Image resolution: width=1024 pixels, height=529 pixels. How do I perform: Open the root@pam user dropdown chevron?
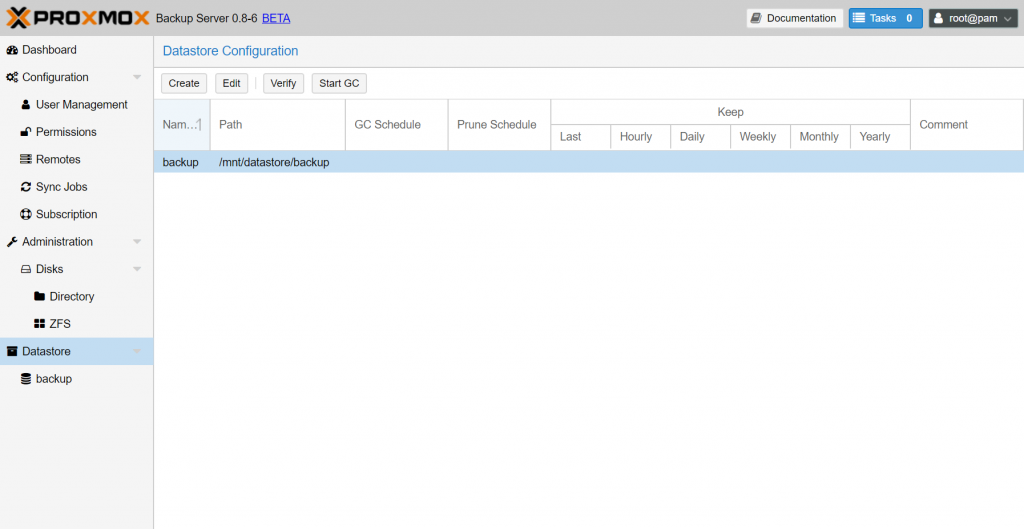(1008, 19)
